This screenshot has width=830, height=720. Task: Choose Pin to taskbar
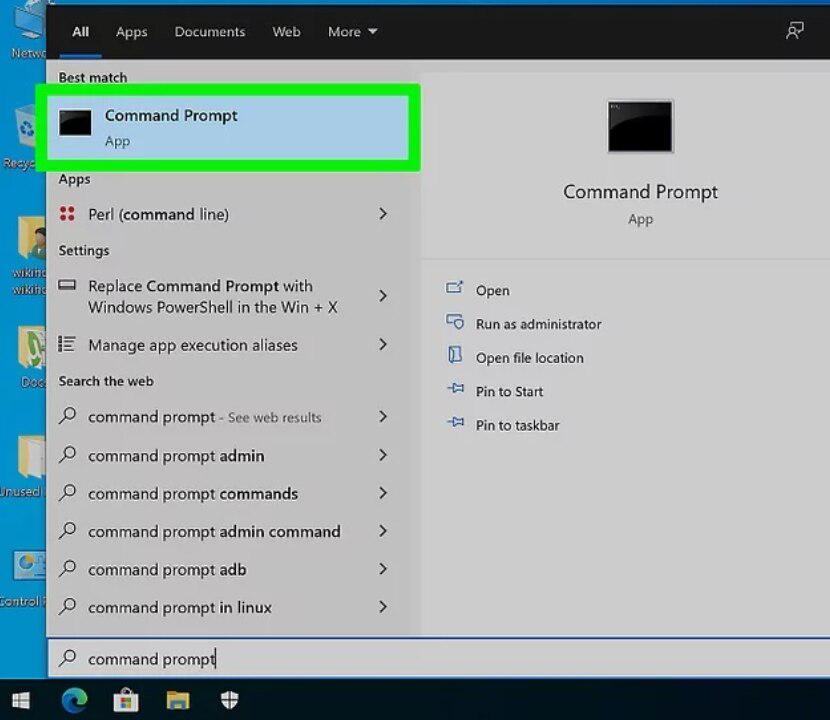[517, 425]
